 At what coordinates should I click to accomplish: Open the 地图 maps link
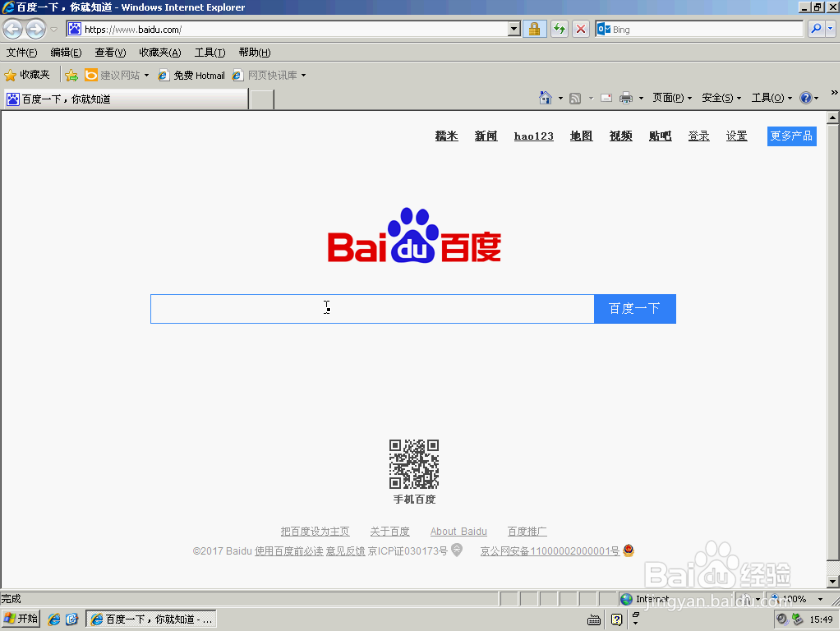581,136
